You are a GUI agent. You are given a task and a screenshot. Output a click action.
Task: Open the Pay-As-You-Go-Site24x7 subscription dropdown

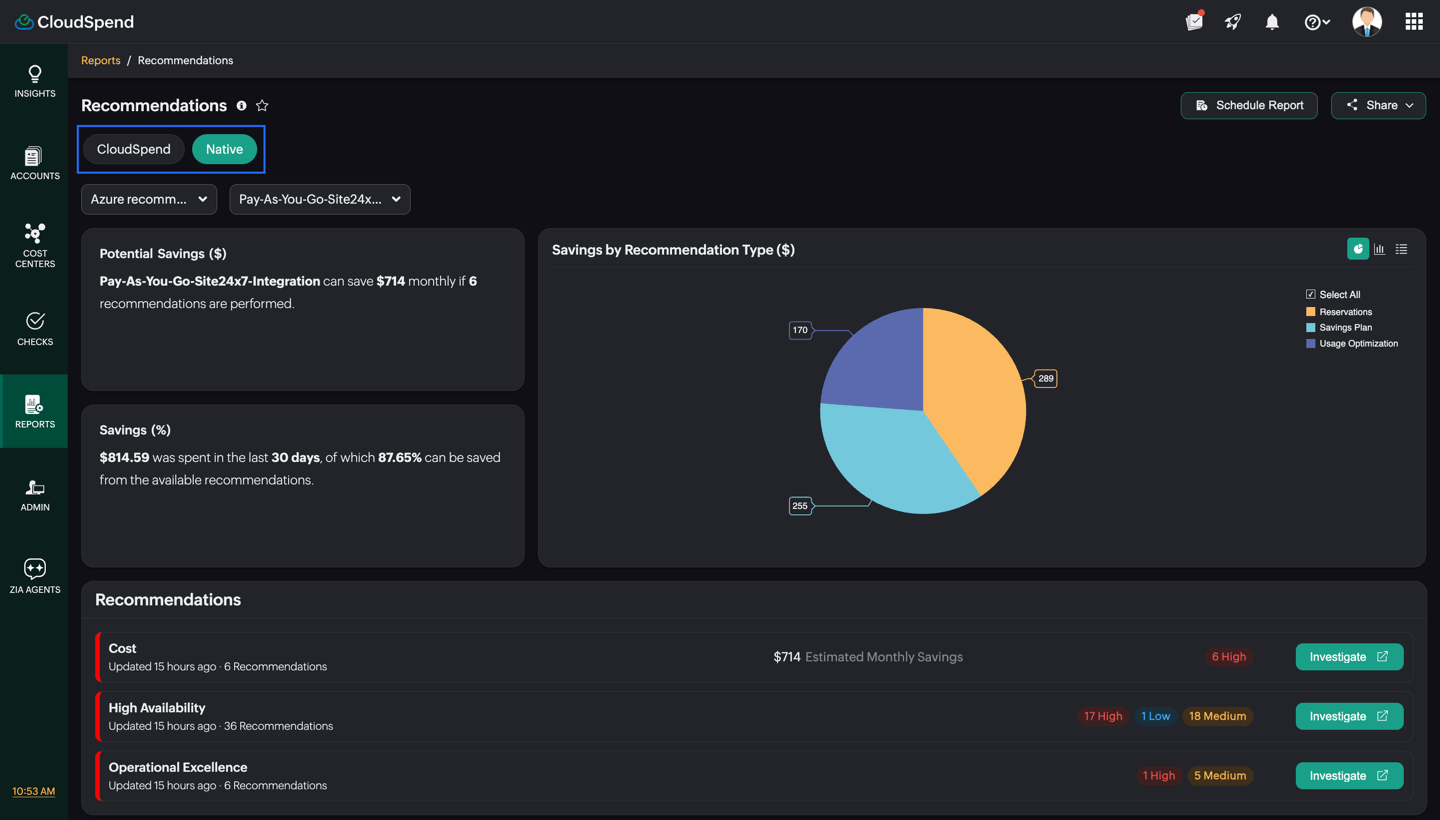pos(320,199)
